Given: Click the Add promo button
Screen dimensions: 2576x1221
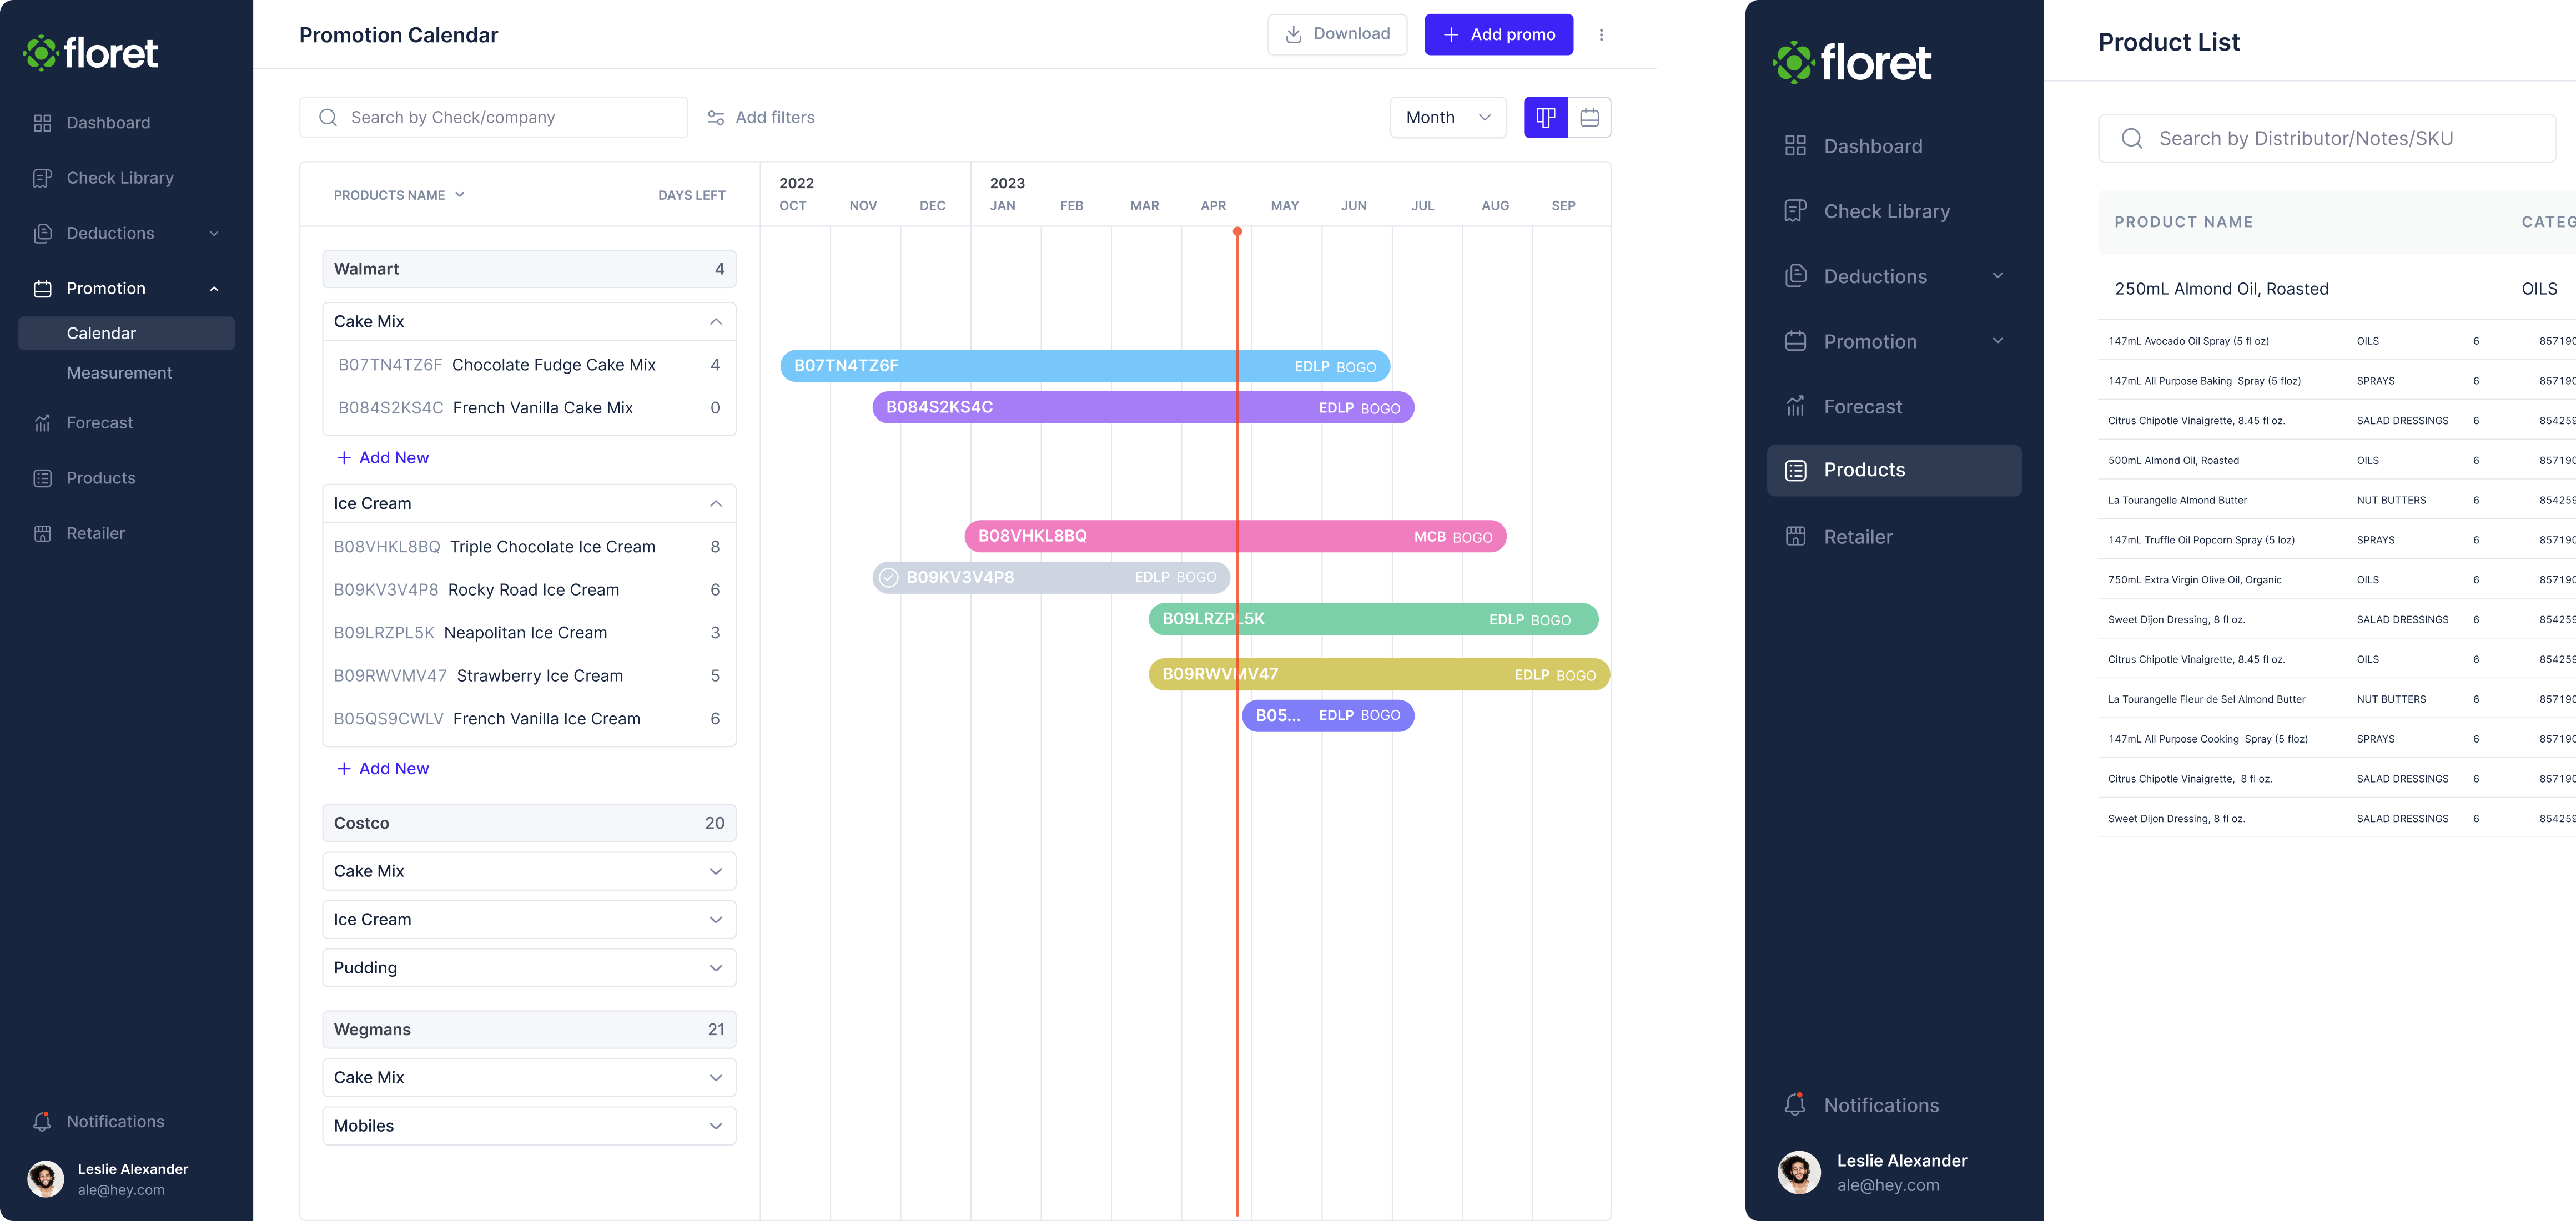Looking at the screenshot, I should 1498,35.
